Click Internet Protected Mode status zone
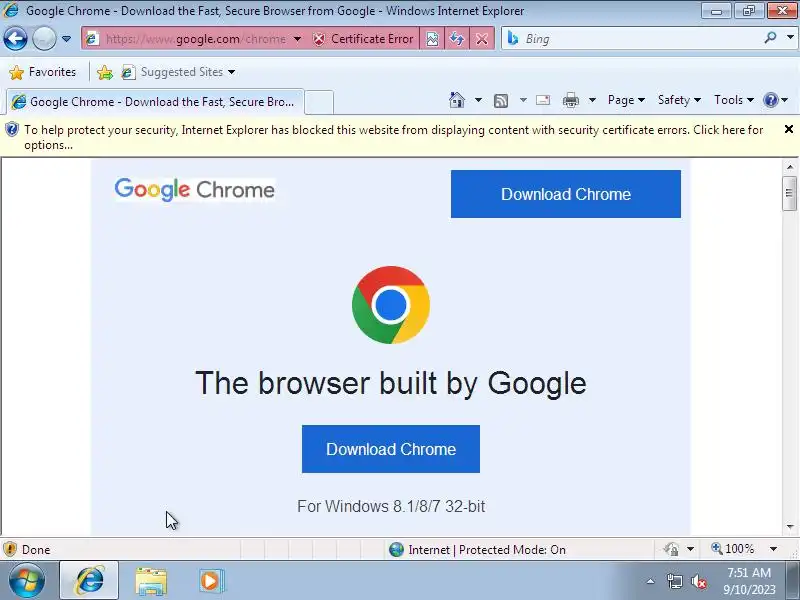The width and height of the screenshot is (800, 600). pyautogui.click(x=477, y=549)
